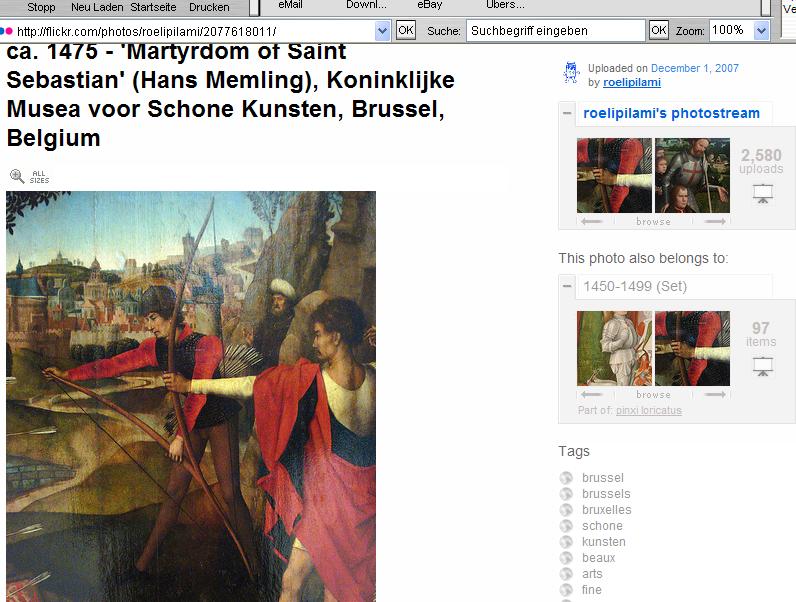Start the photostream slideshow icon
Screen dimensions: 796x602
coord(762,194)
